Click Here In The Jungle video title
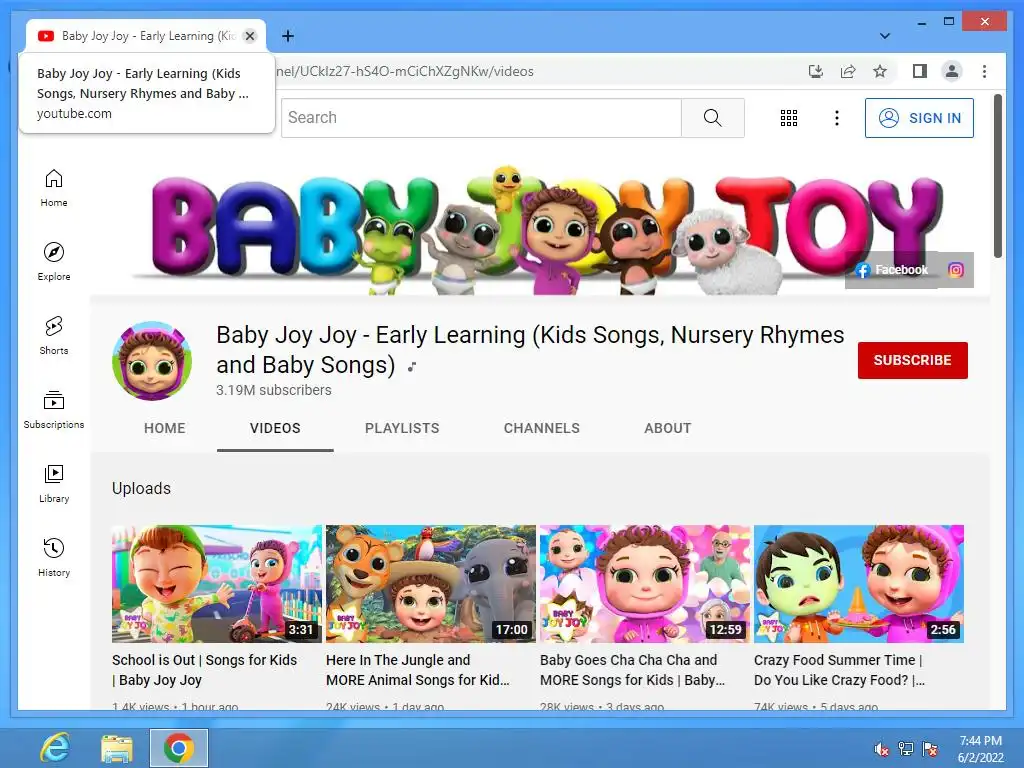Viewport: 1024px width, 768px height. click(x=418, y=670)
